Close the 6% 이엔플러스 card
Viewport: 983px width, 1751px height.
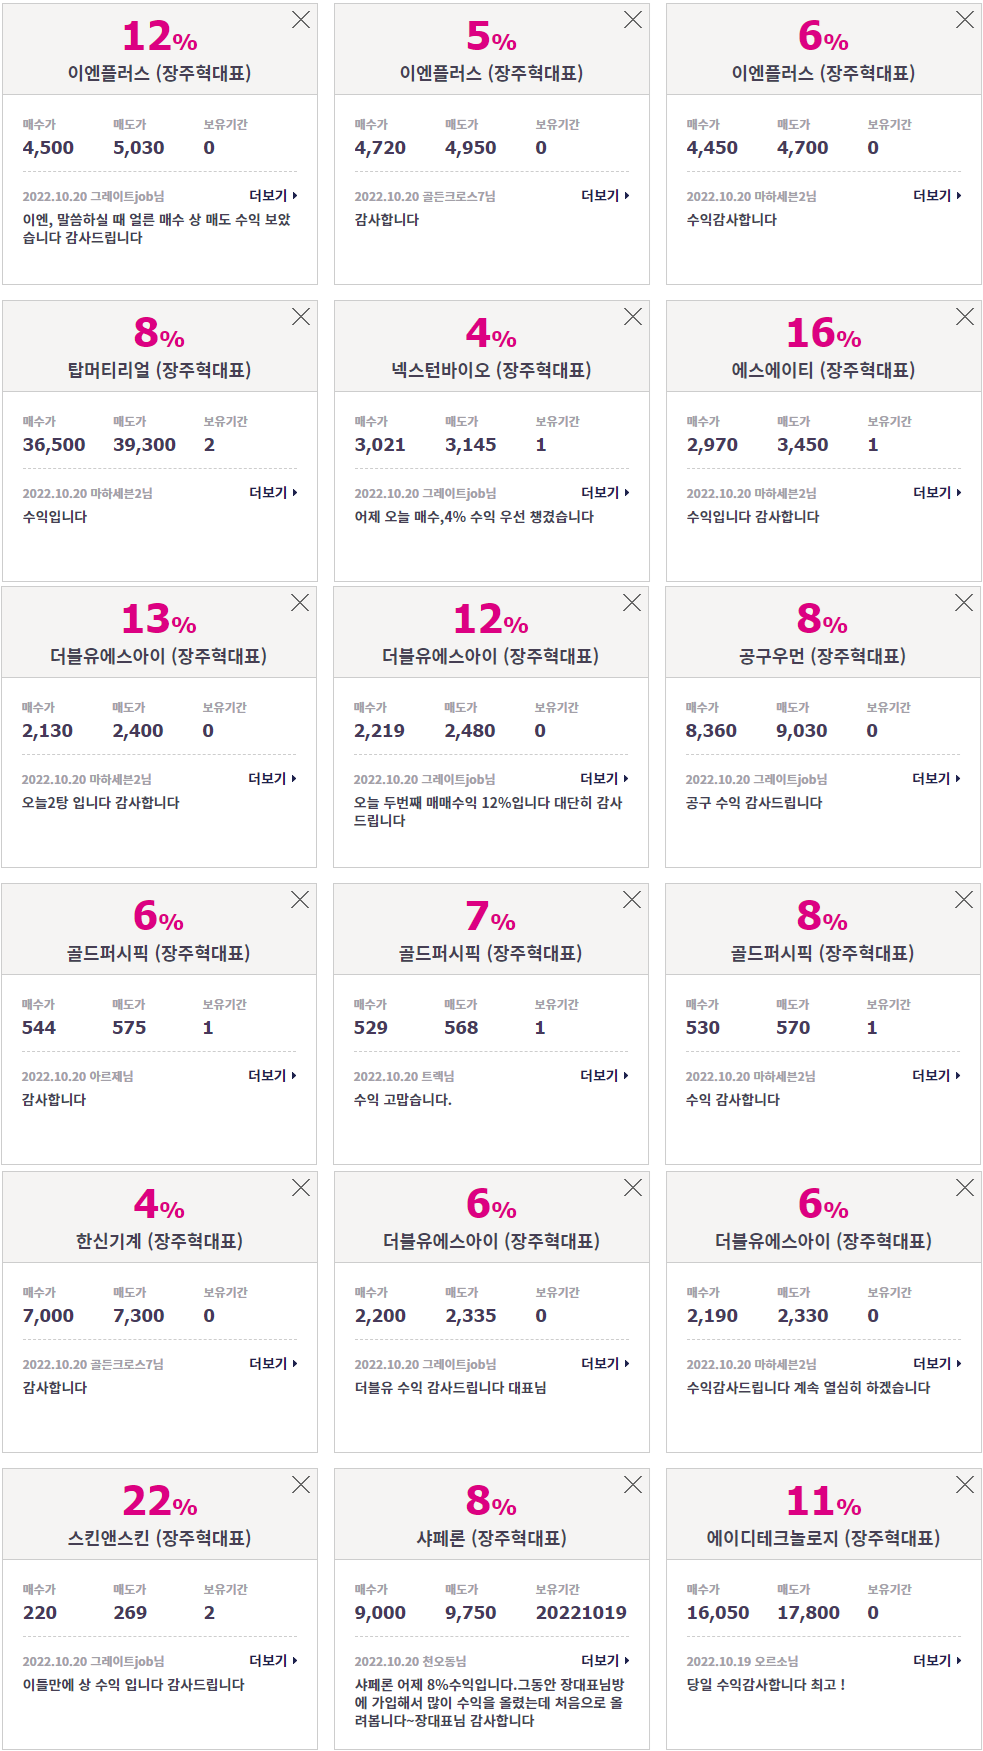click(x=964, y=20)
